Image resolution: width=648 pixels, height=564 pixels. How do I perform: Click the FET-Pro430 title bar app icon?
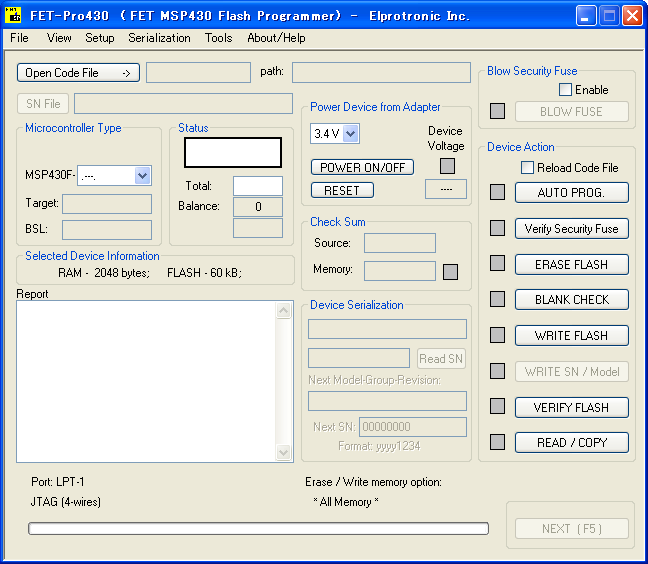[x=13, y=15]
